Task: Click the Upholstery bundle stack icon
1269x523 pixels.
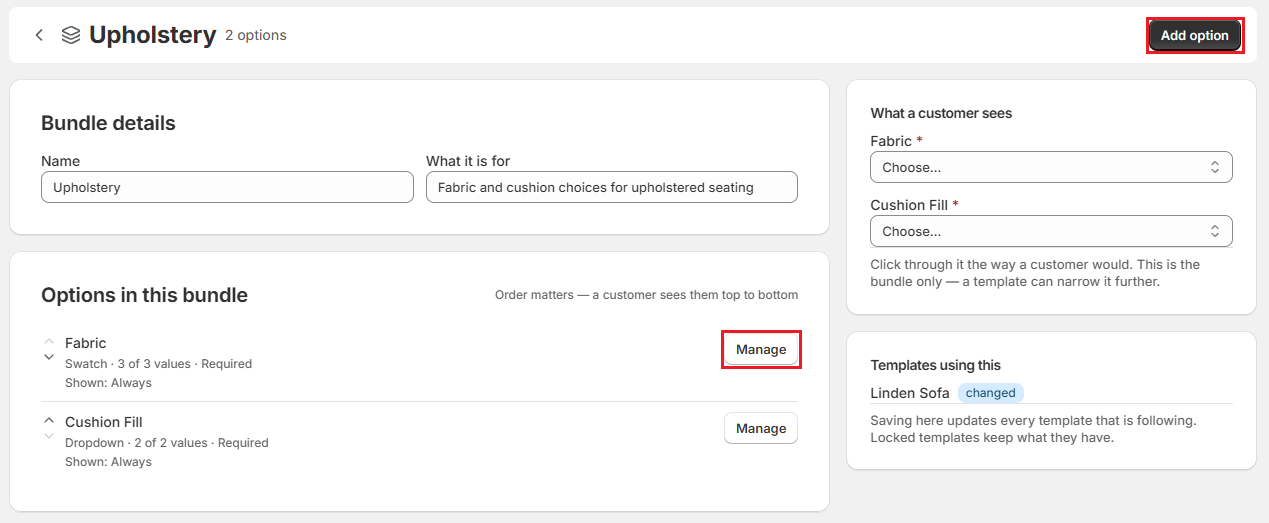Action: [x=70, y=35]
